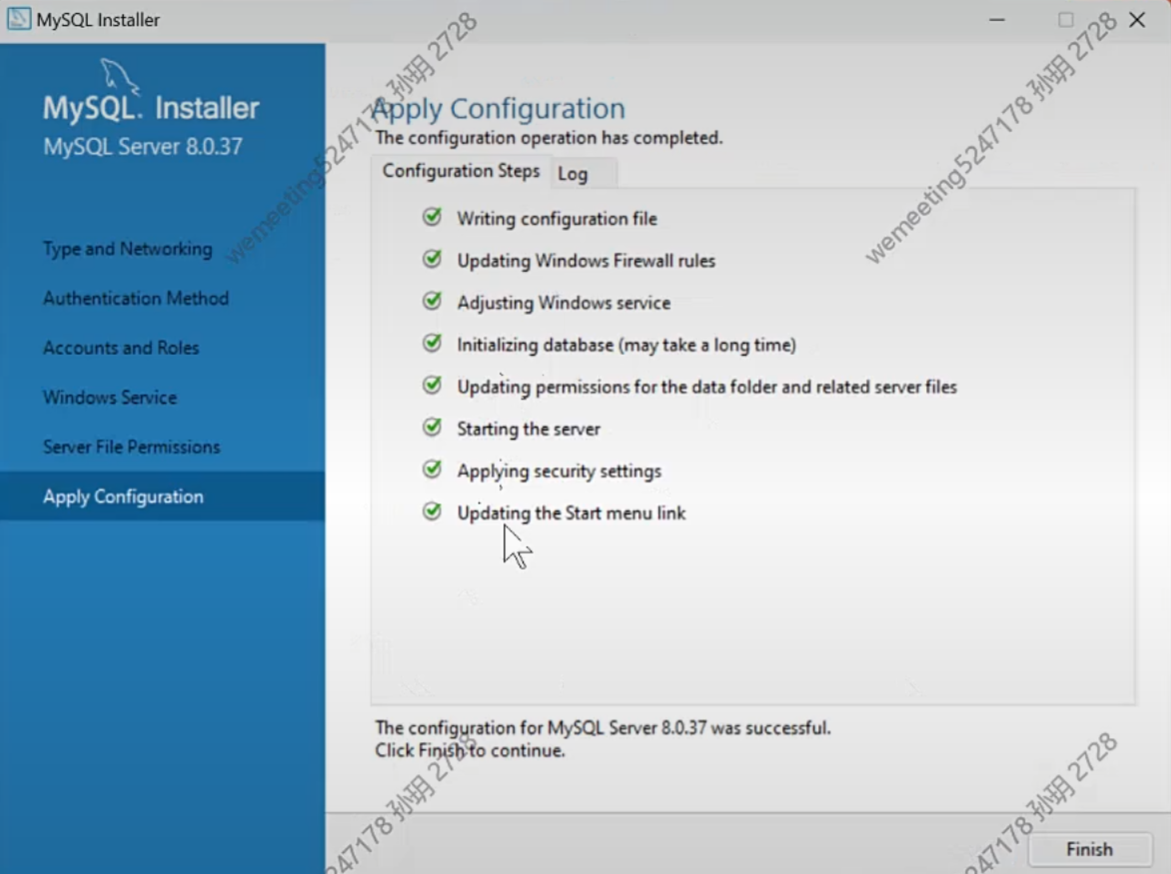Click green check beside Starting the server
Image resolution: width=1171 pixels, height=874 pixels.
[x=432, y=427]
